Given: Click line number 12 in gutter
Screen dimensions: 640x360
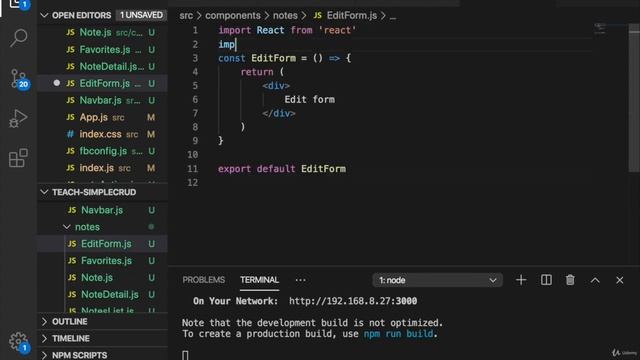Looking at the screenshot, I should pyautogui.click(x=192, y=182).
